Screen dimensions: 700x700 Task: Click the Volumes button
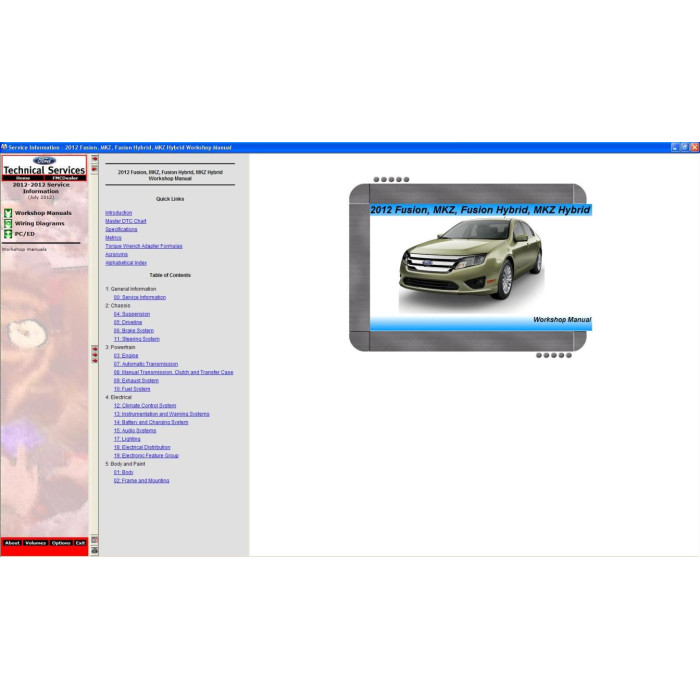tap(36, 543)
